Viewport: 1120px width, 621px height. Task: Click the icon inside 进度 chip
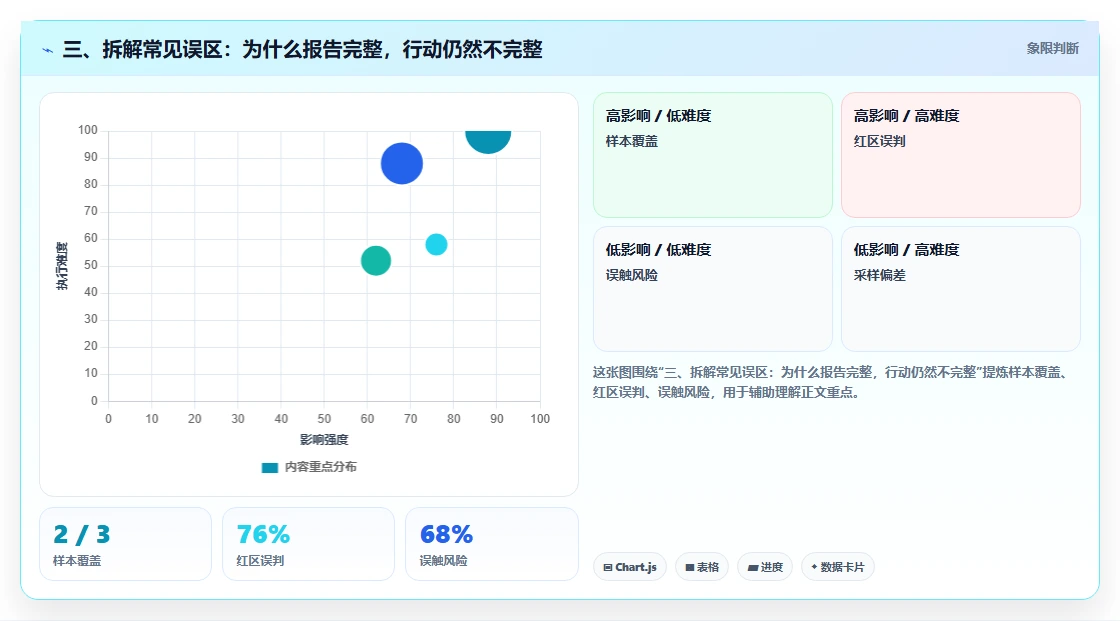click(x=752, y=567)
